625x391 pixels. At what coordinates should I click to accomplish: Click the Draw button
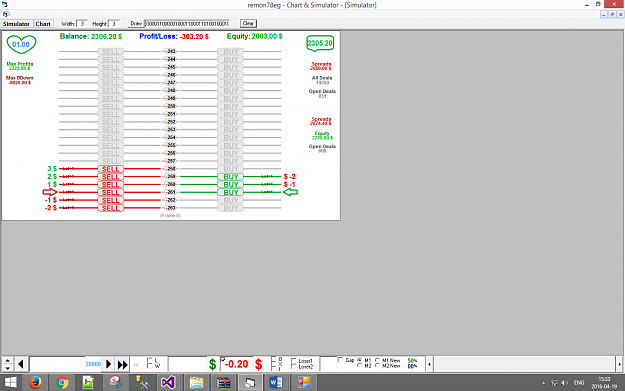(136, 24)
